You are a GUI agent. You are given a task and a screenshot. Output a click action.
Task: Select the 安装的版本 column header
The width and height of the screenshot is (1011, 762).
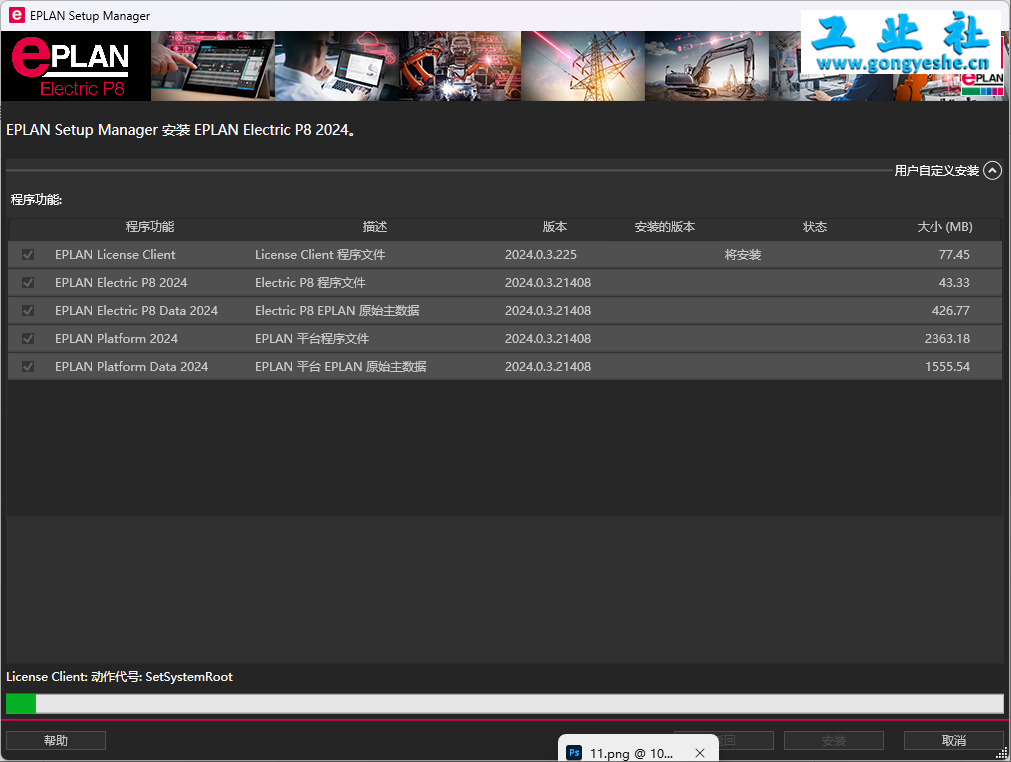665,227
